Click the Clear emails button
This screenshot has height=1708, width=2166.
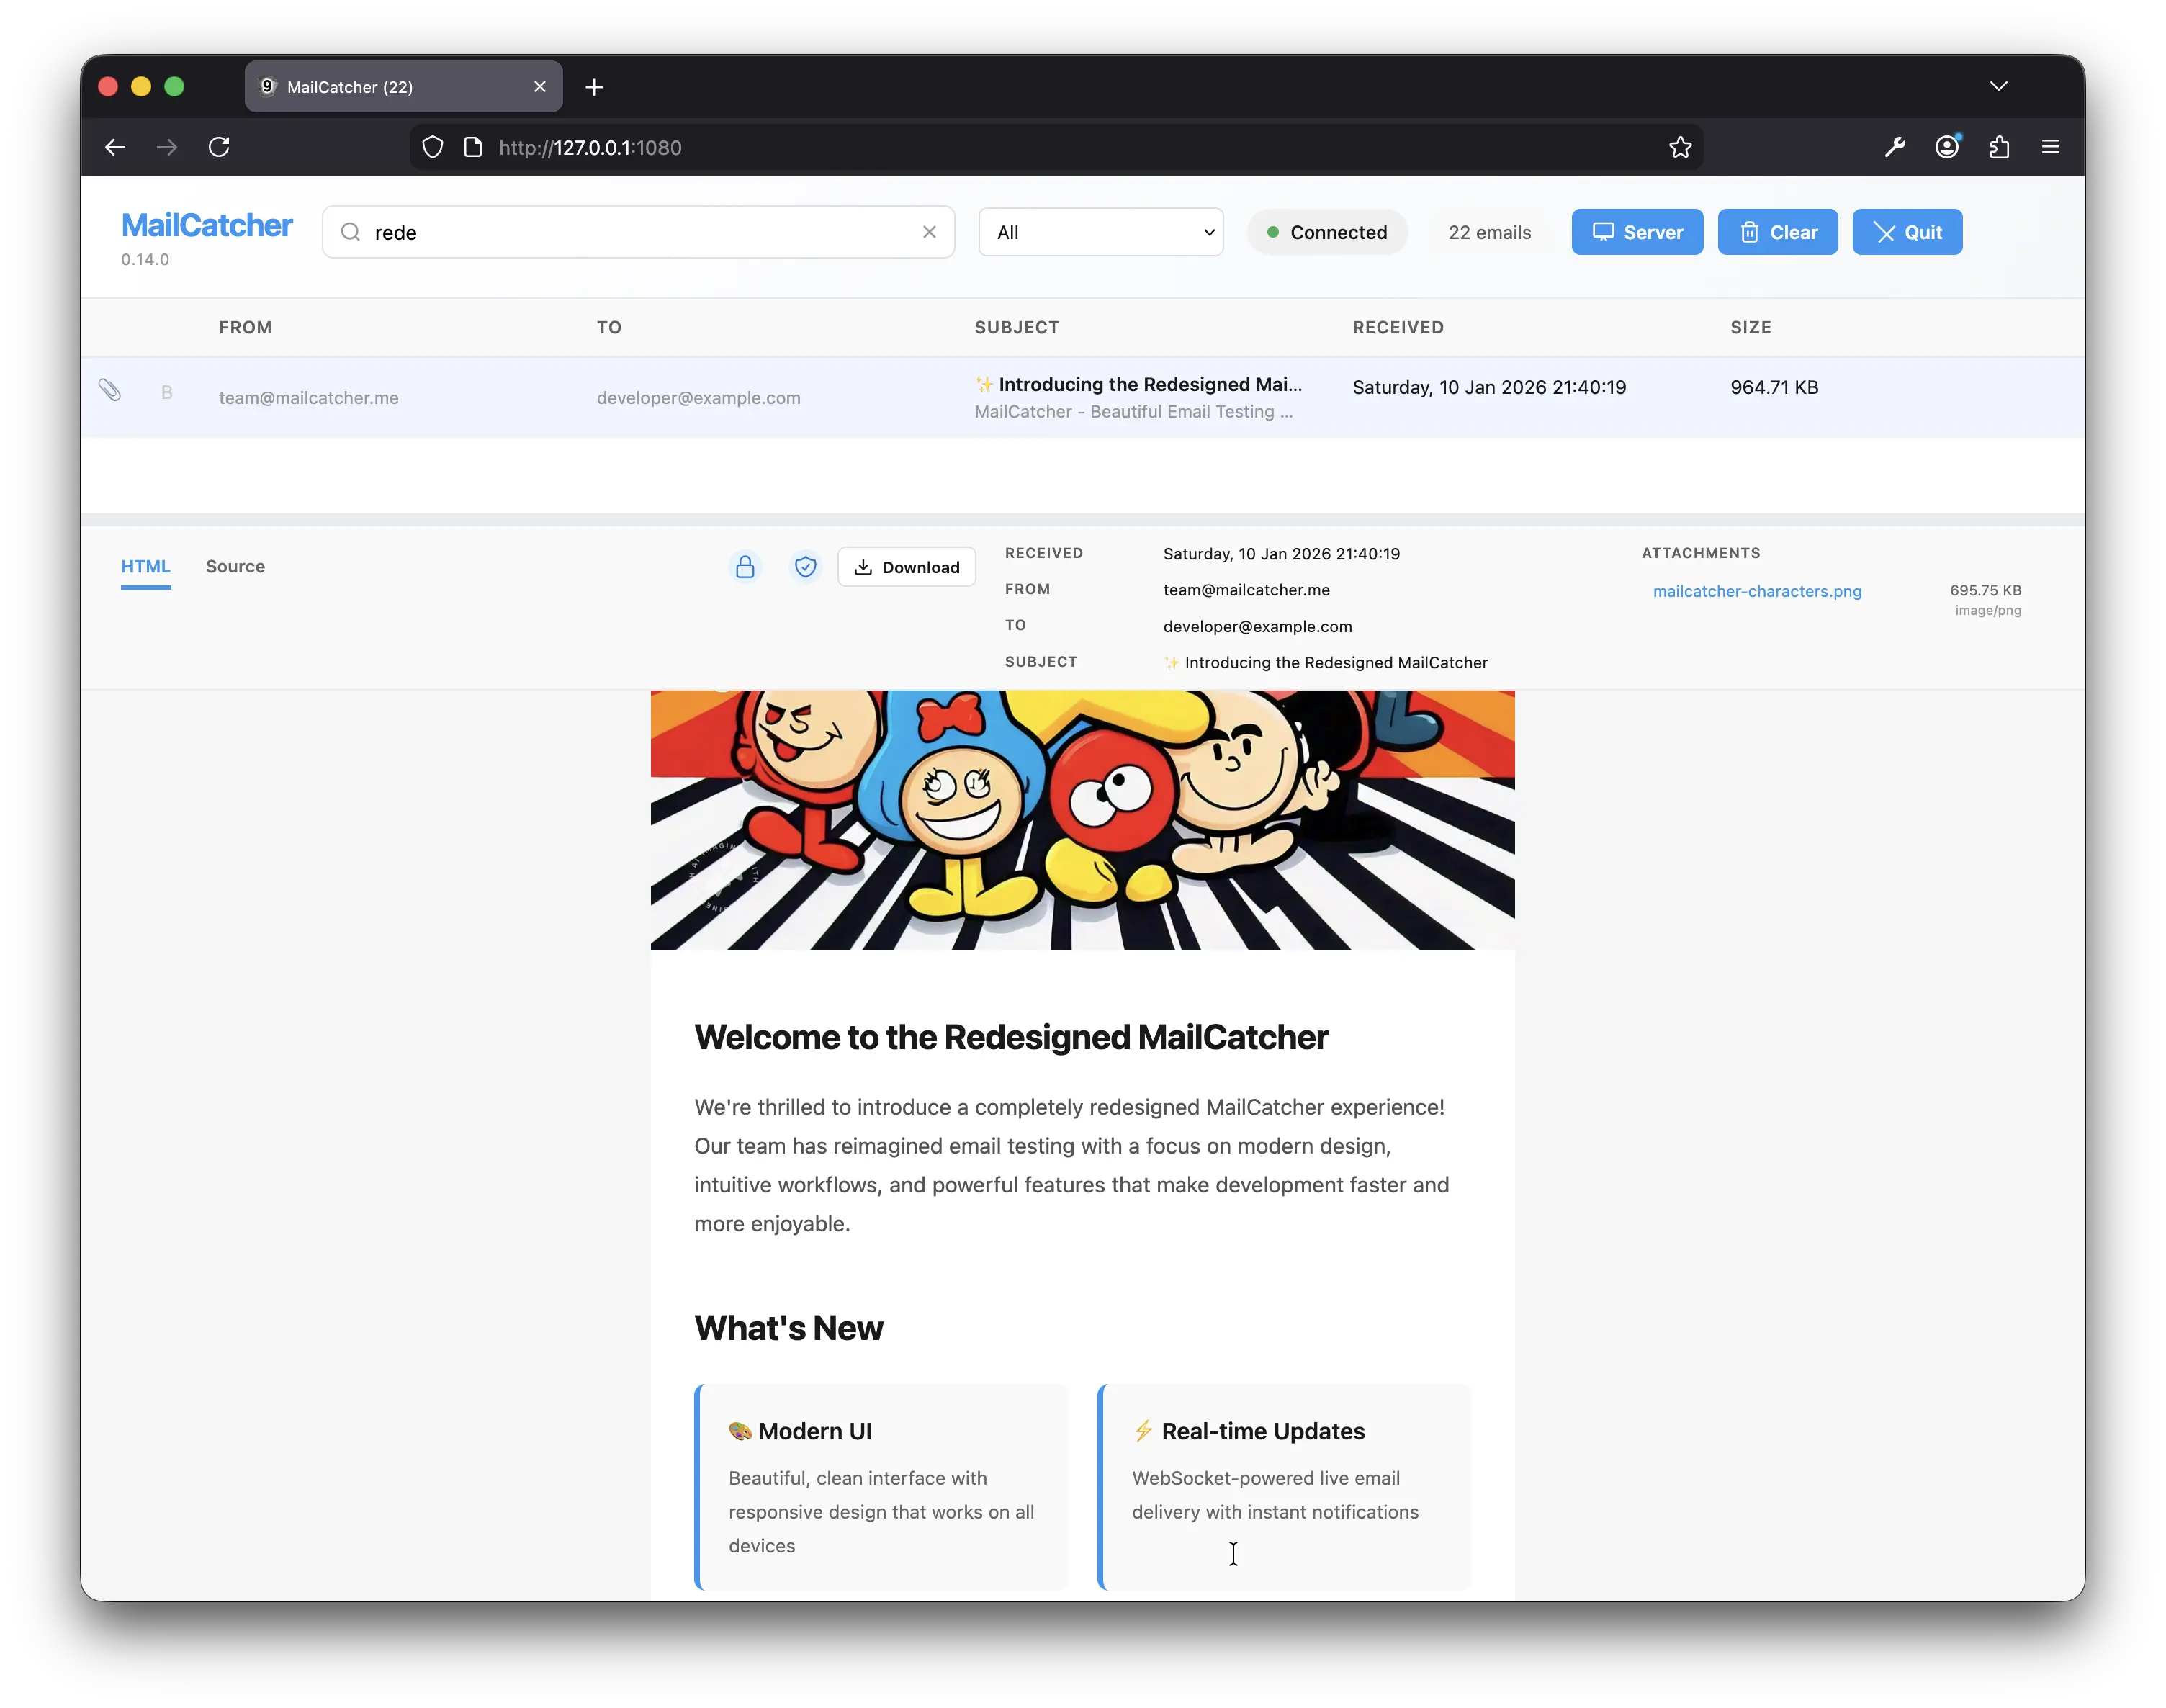1777,232
